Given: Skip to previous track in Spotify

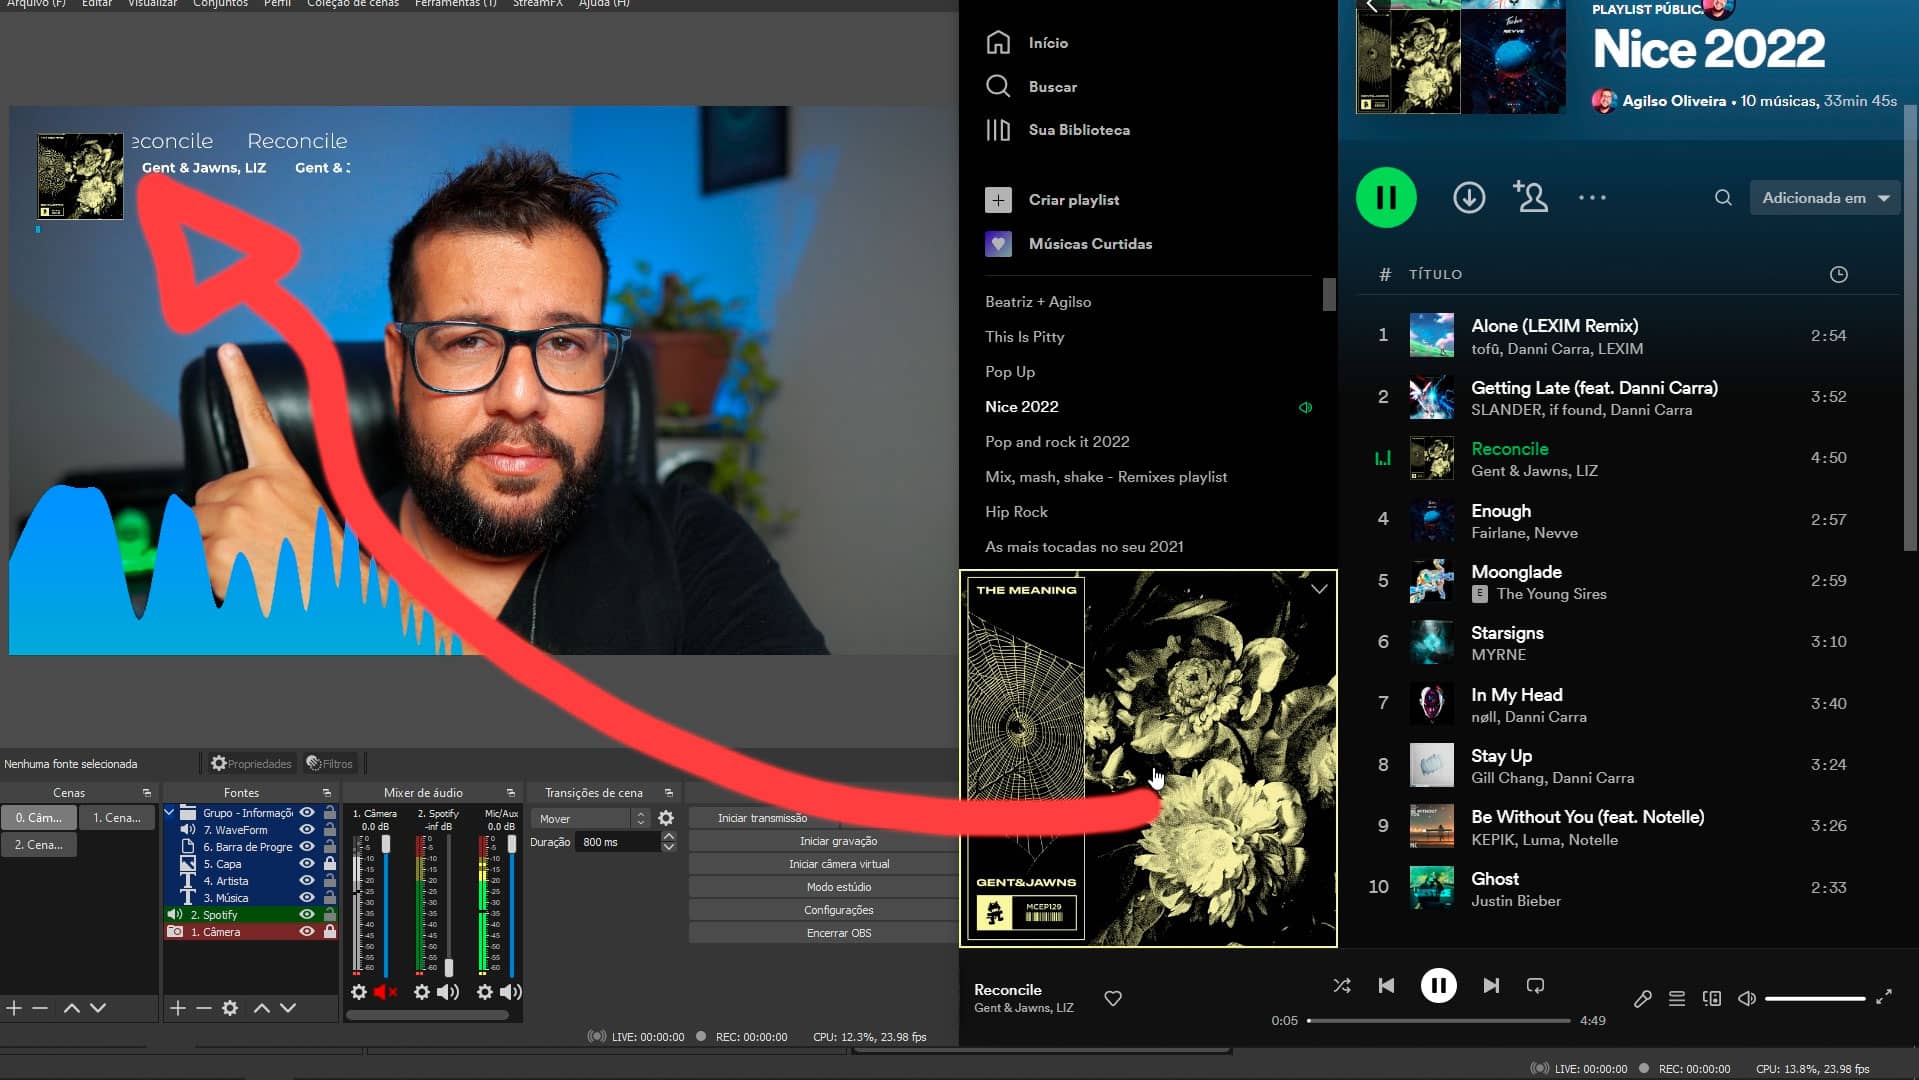Looking at the screenshot, I should tap(1386, 986).
